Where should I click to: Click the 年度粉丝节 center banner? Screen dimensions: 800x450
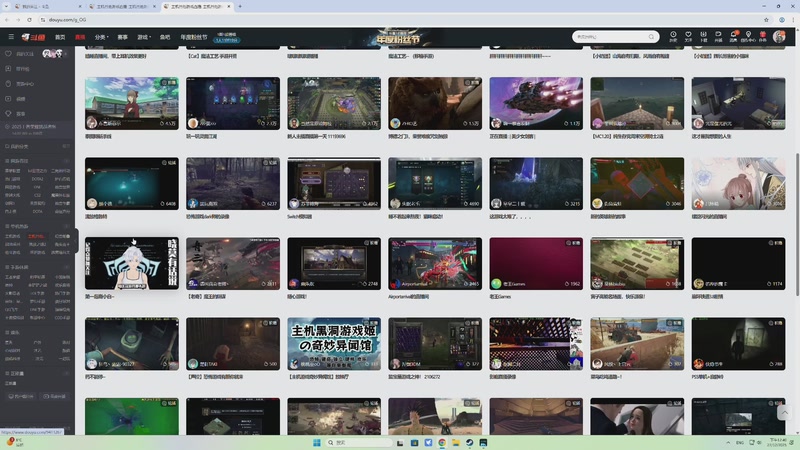tap(399, 37)
